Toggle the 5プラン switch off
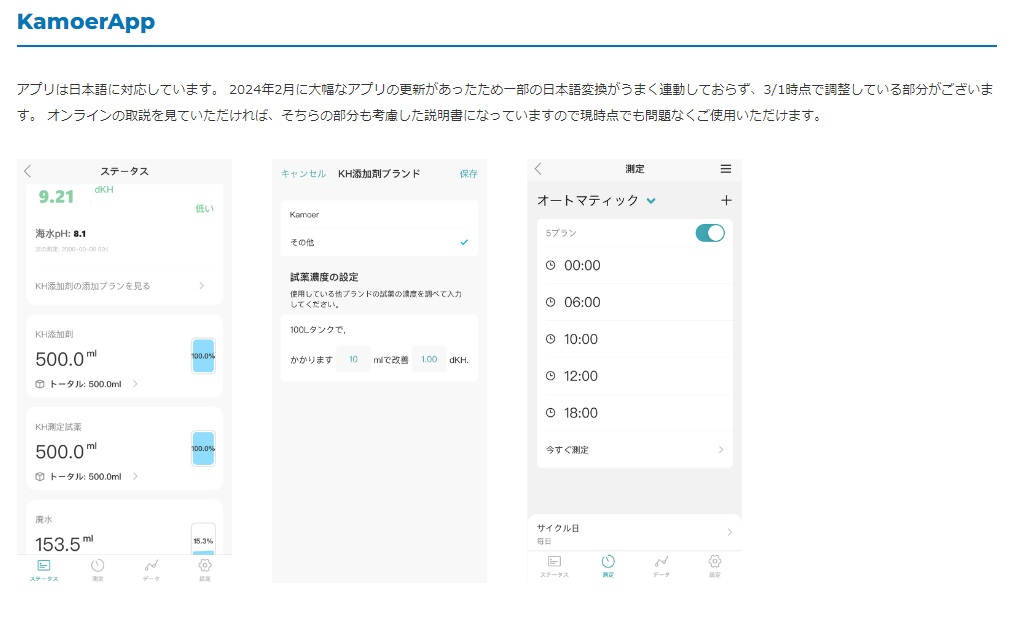The height and width of the screenshot is (618, 1010). pyautogui.click(x=710, y=233)
